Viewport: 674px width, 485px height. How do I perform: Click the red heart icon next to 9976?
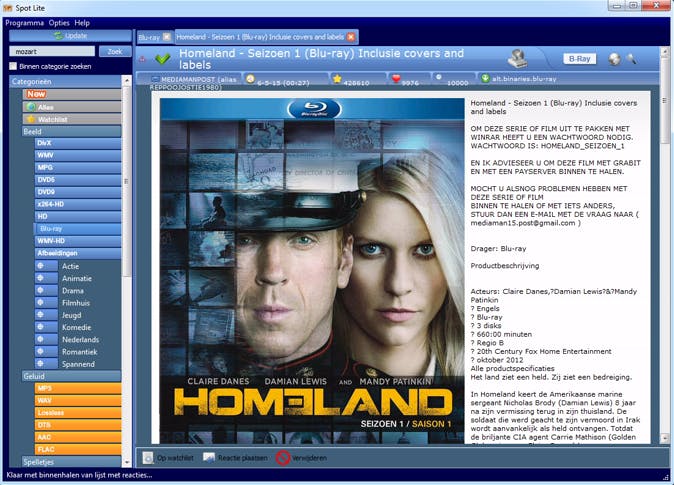click(396, 79)
